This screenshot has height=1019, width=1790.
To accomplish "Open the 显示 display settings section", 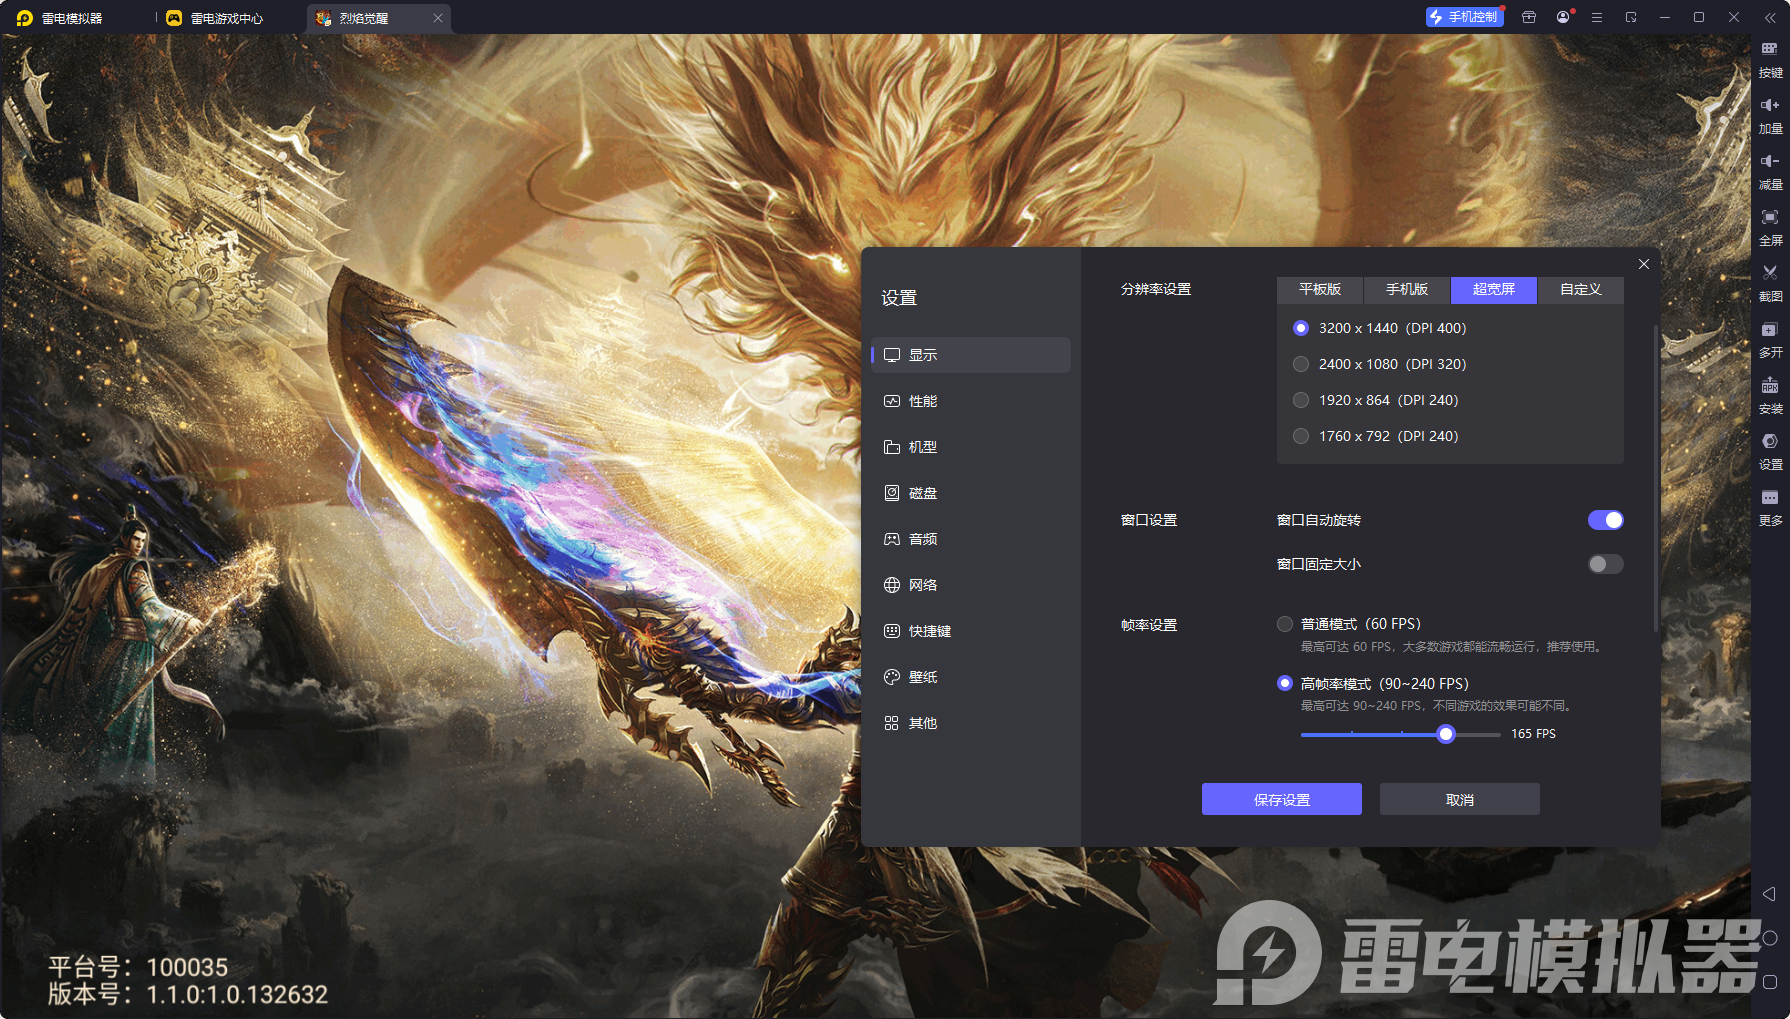I will 971,355.
